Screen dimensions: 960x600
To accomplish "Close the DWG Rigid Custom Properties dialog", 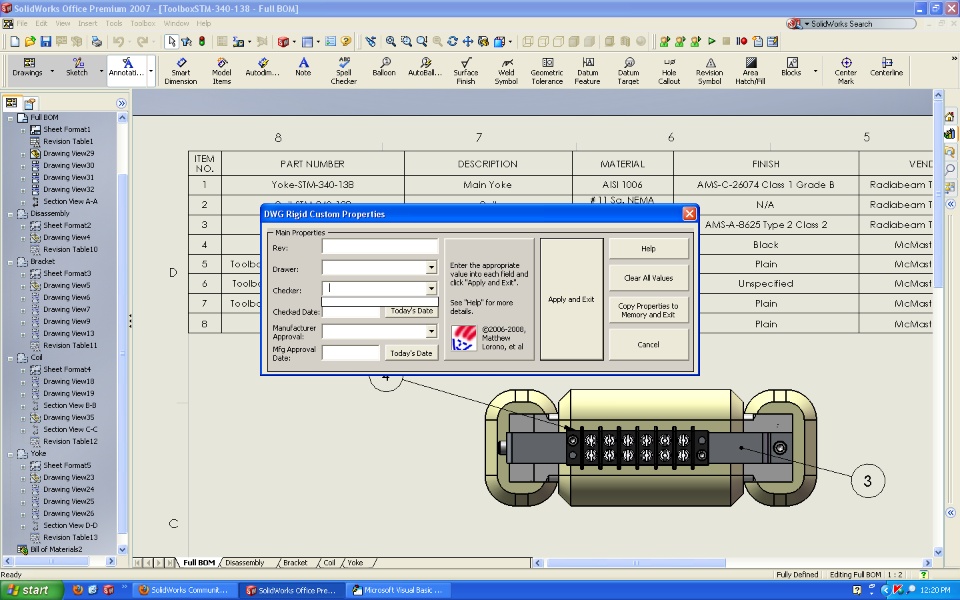I will pyautogui.click(x=689, y=214).
